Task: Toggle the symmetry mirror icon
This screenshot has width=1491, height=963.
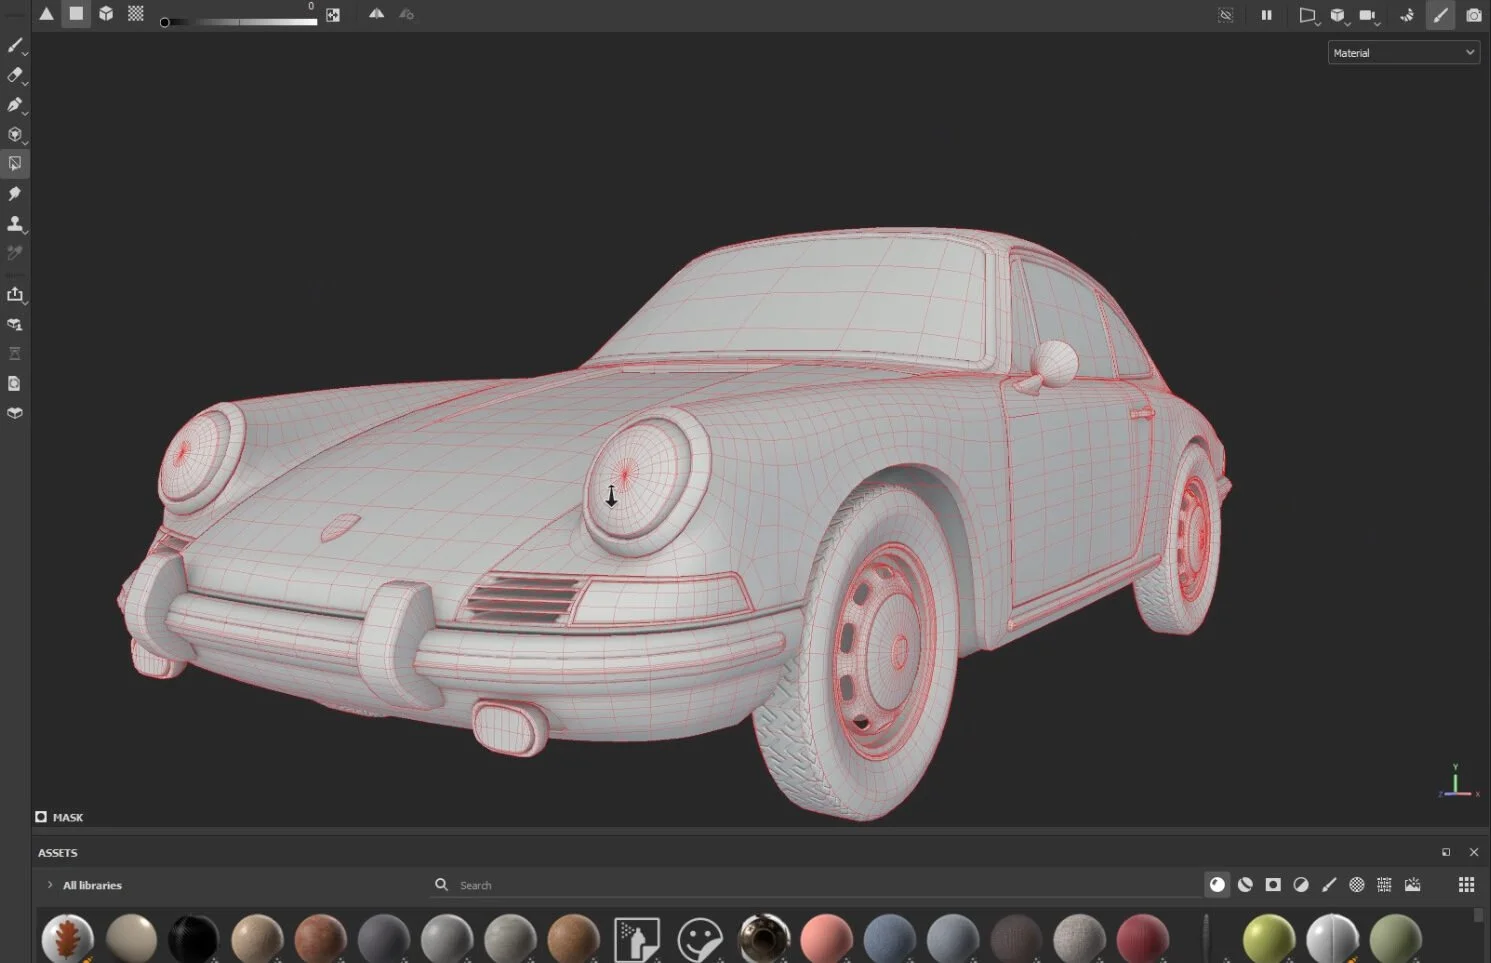Action: point(376,14)
